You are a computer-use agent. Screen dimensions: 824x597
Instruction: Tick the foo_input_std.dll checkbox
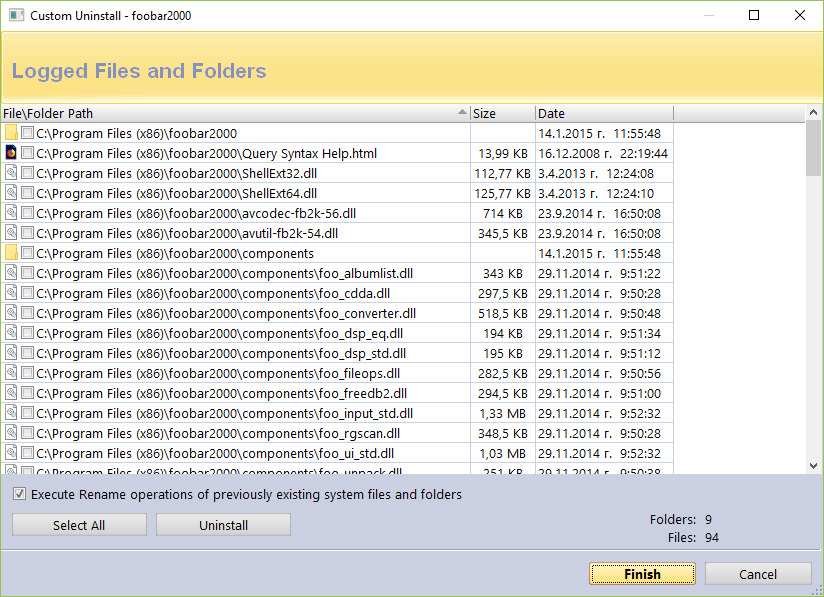click(28, 413)
